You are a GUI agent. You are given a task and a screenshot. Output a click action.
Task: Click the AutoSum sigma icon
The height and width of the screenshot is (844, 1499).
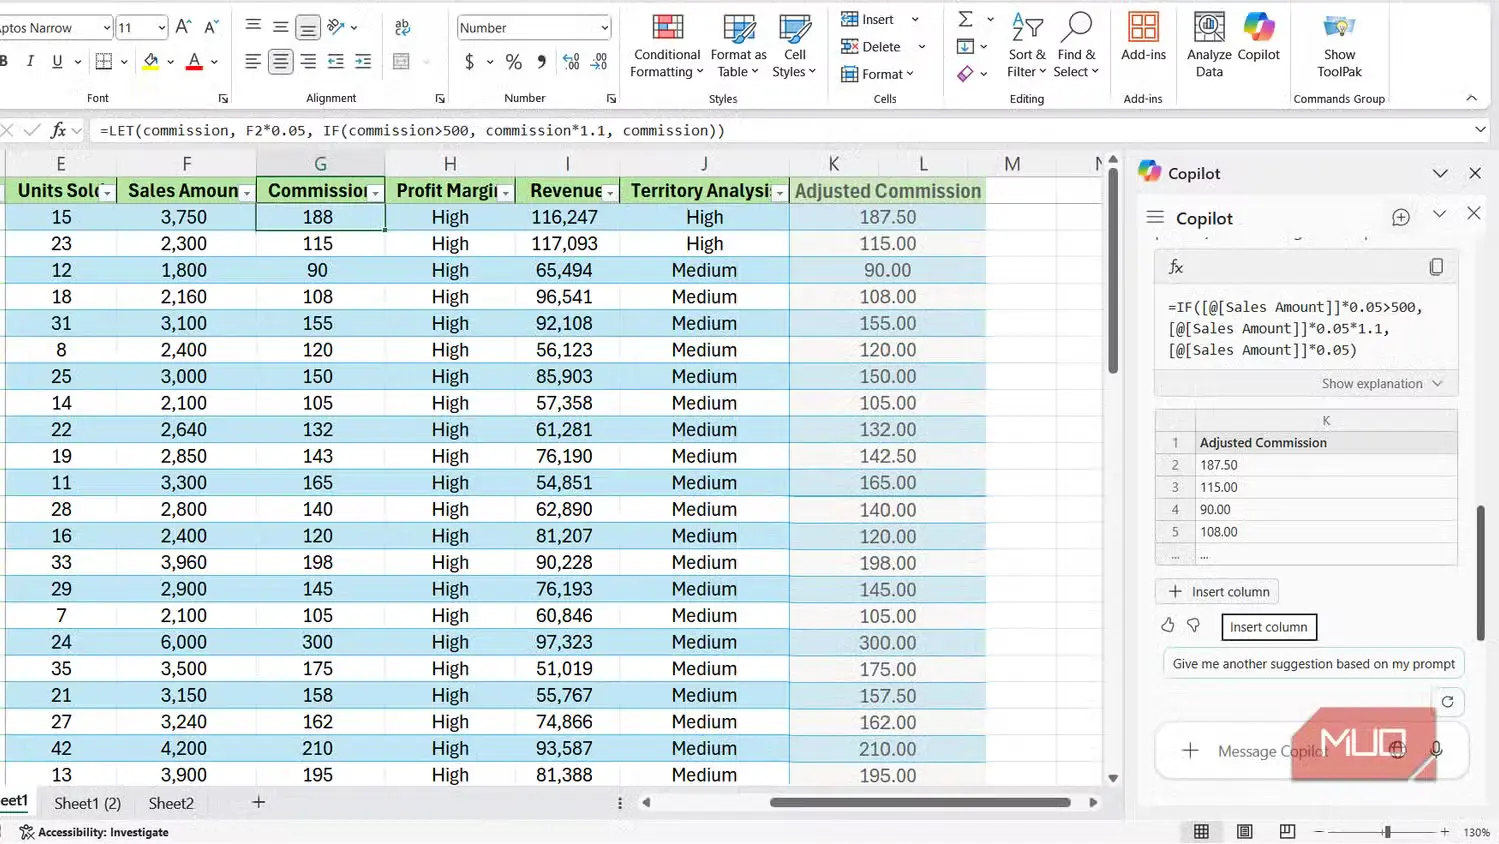pyautogui.click(x=965, y=19)
